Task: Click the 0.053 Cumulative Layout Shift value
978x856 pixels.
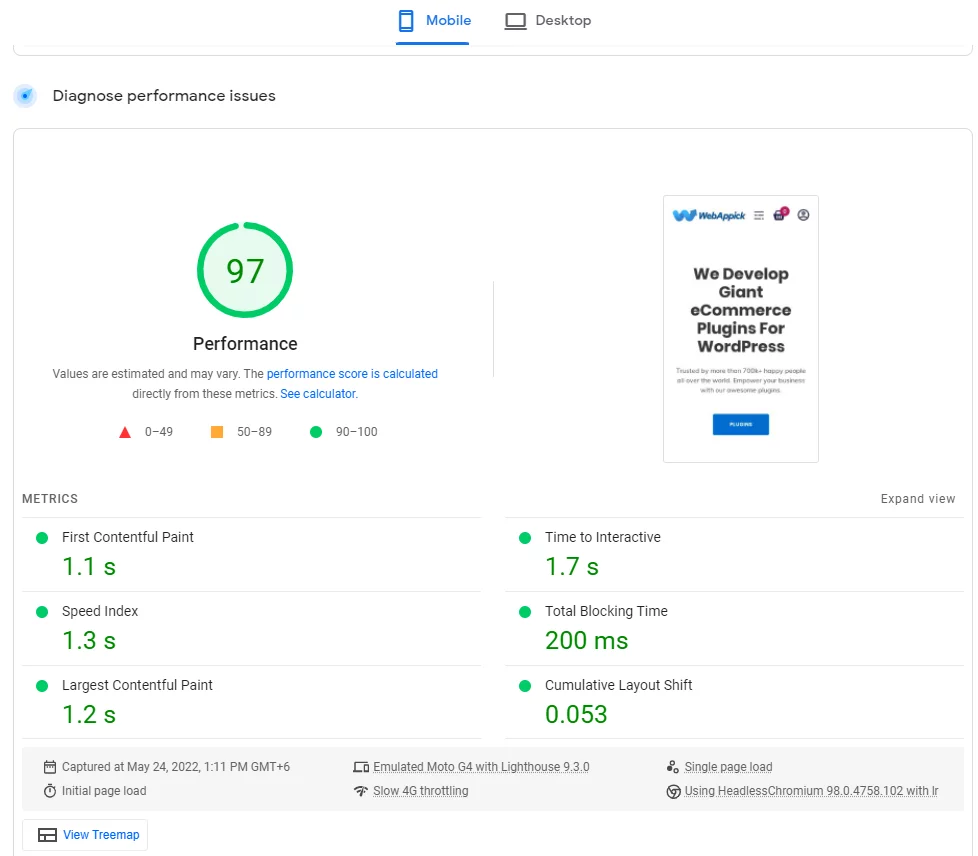Action: point(576,715)
